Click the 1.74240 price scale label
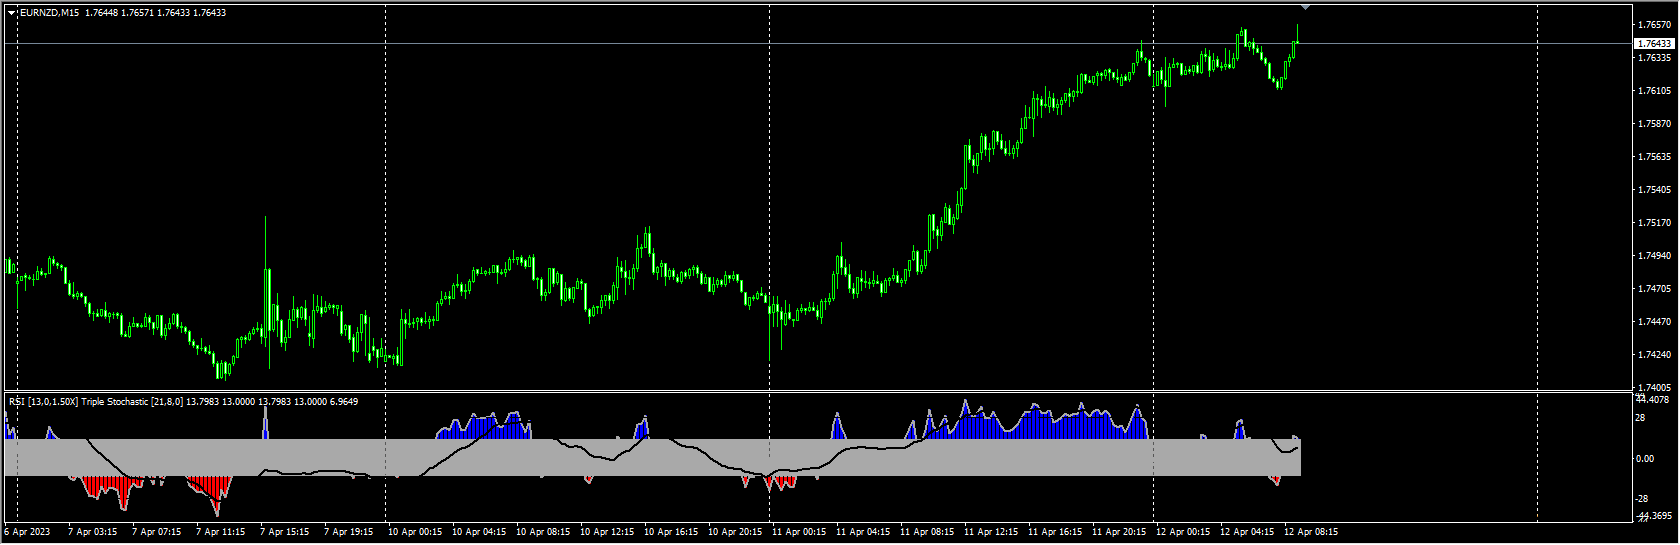The height and width of the screenshot is (545, 1680). [x=1655, y=355]
